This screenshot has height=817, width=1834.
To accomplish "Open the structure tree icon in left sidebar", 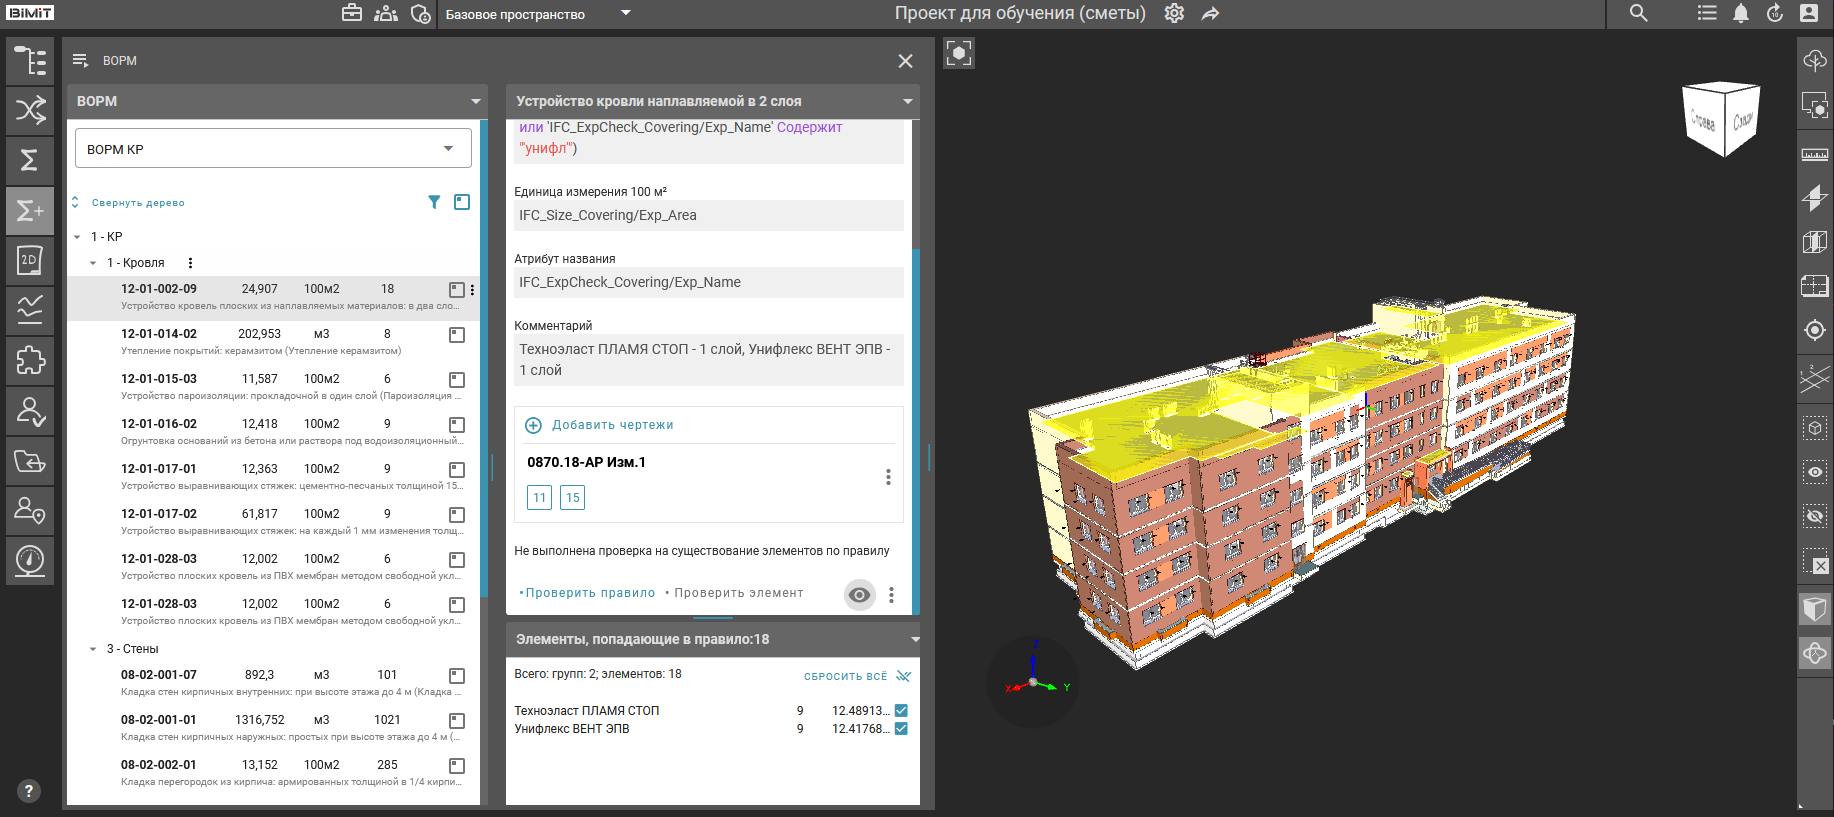I will [30, 61].
